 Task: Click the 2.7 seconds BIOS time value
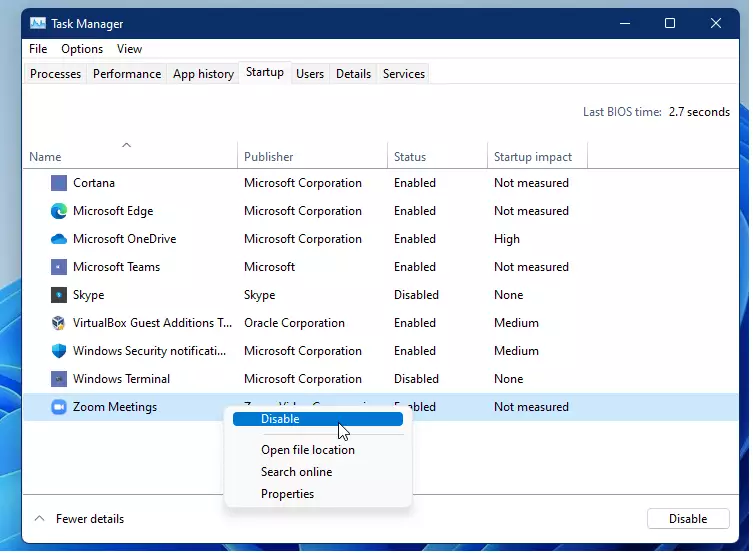click(x=699, y=112)
